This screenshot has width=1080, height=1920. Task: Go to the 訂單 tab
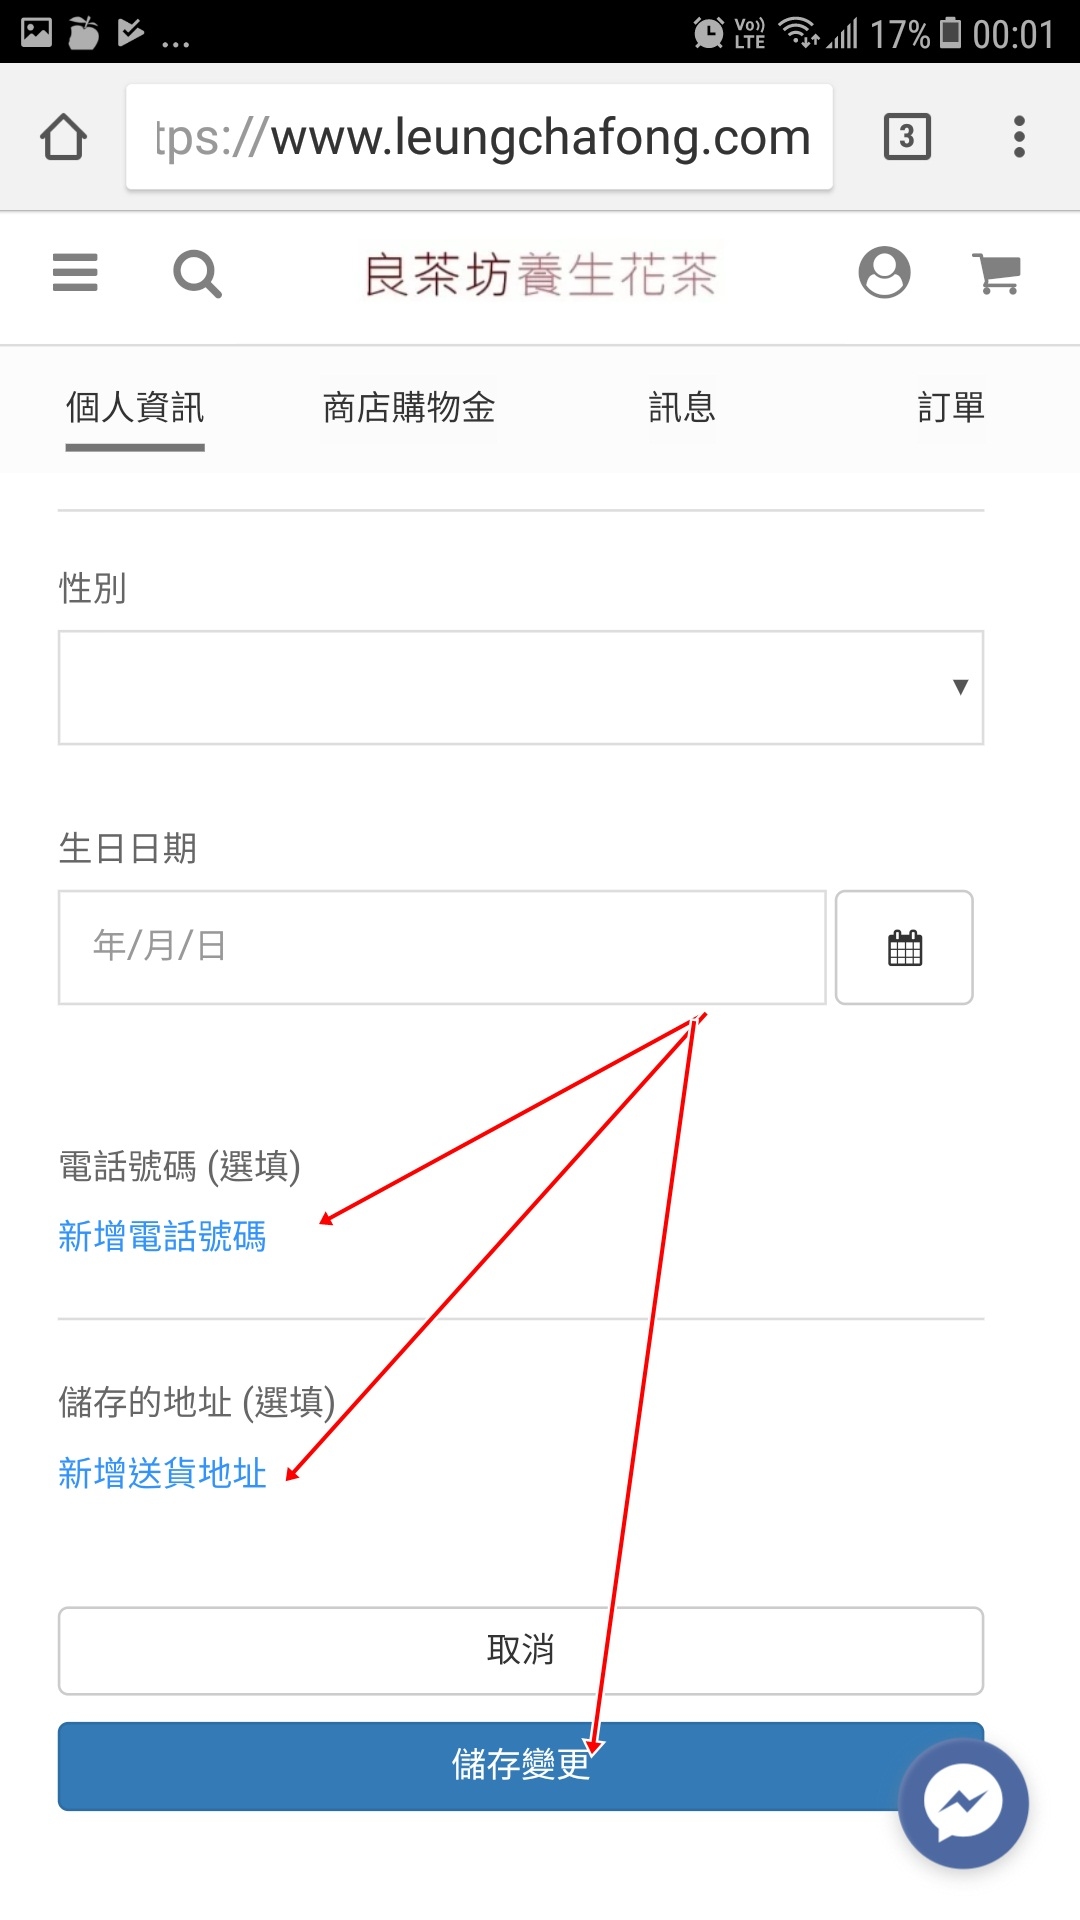coord(951,408)
